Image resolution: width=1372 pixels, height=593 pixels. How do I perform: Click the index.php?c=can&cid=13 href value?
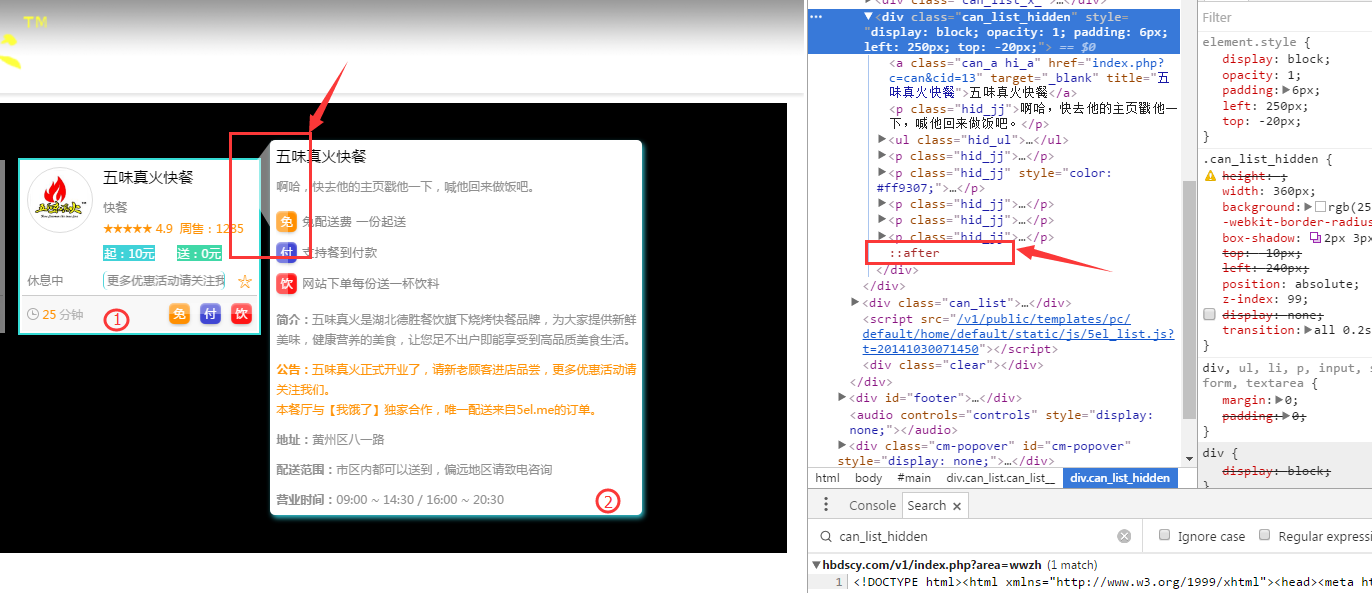(x=1029, y=71)
